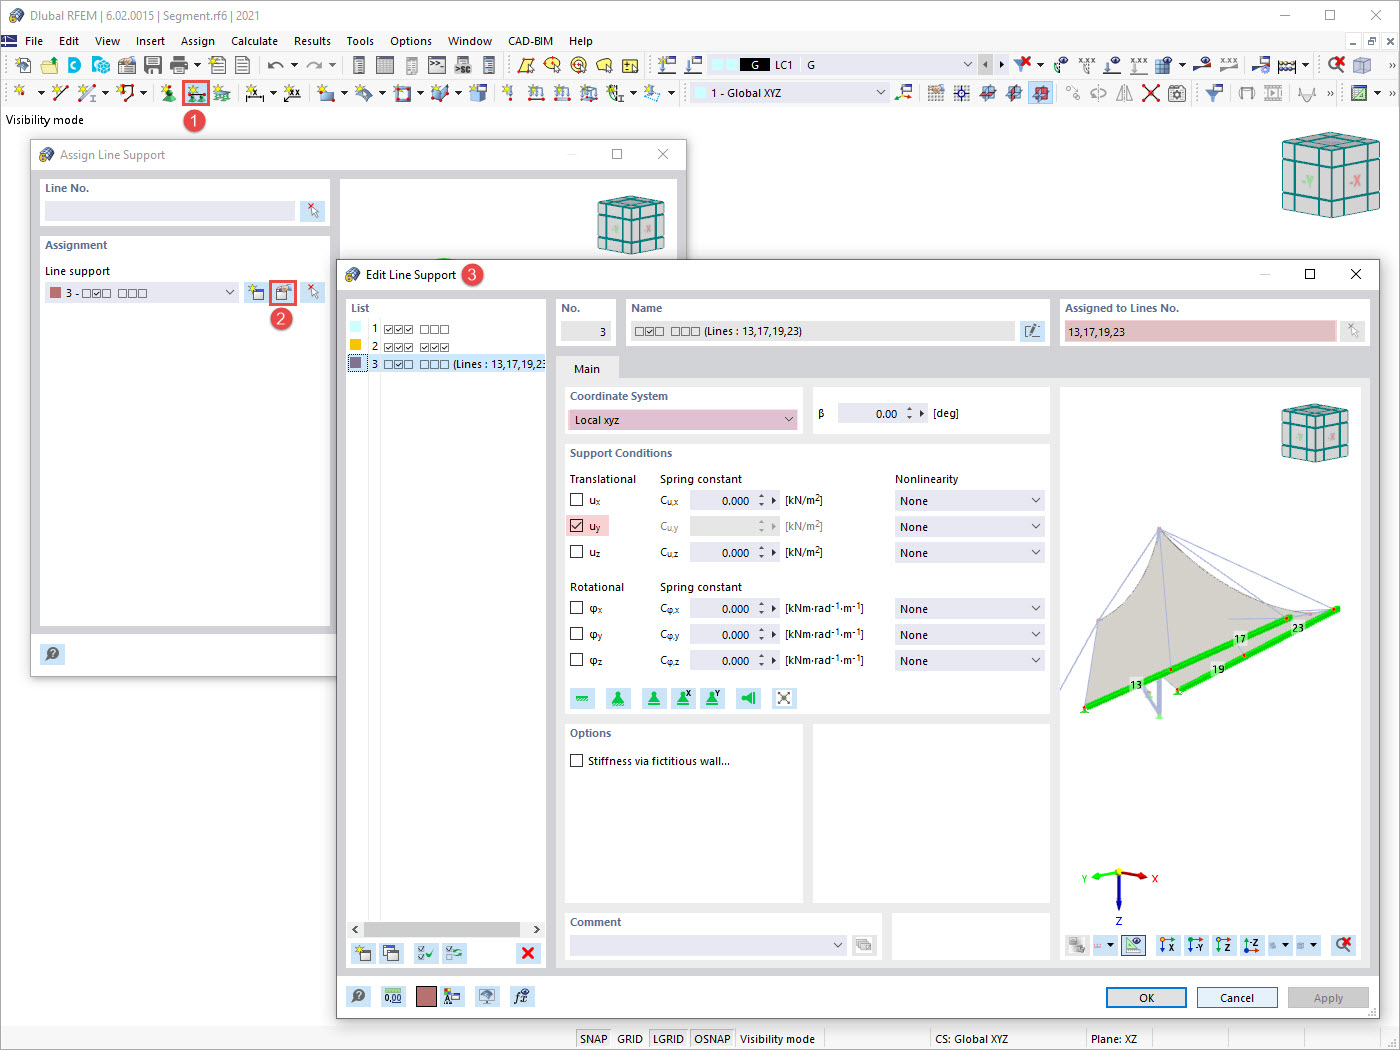
Task: Click the formula fx icon in Edit dialog
Action: (522, 996)
